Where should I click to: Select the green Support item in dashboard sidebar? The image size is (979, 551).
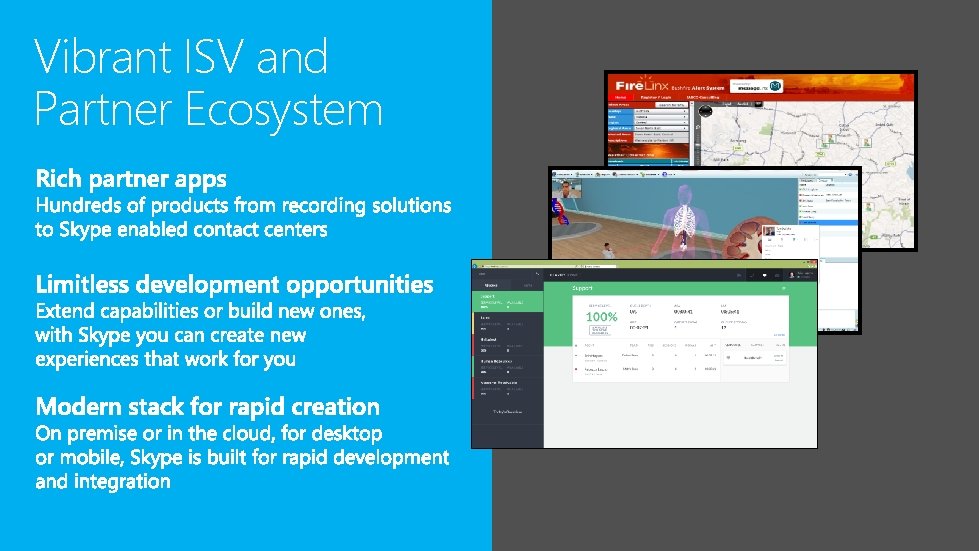click(508, 301)
